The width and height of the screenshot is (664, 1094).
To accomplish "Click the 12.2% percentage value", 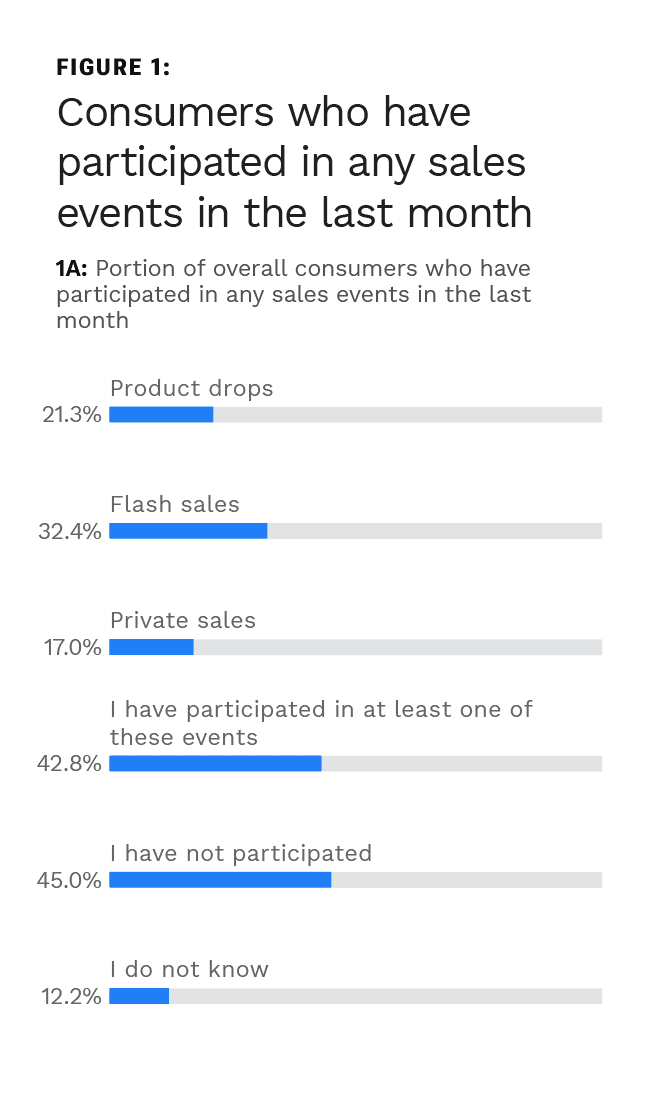I will tap(72, 996).
